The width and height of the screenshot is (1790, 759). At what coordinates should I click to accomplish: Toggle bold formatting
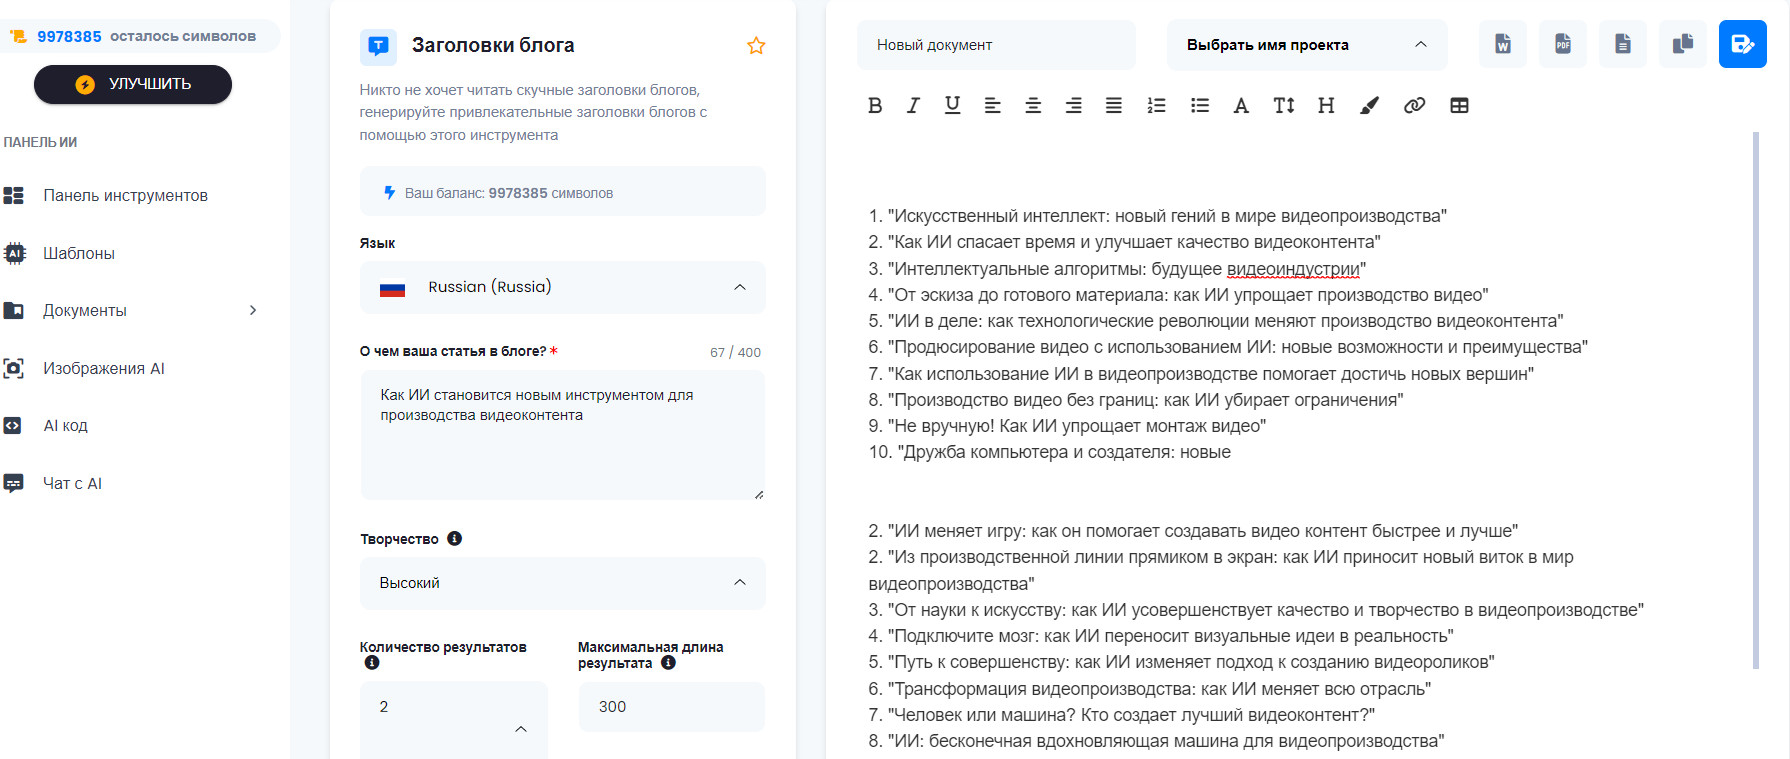click(x=875, y=105)
